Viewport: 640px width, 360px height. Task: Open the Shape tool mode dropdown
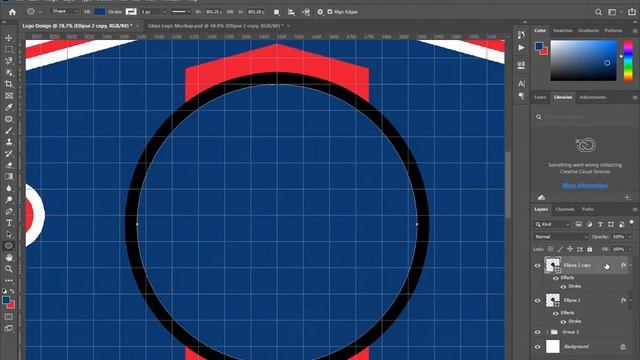click(x=64, y=11)
